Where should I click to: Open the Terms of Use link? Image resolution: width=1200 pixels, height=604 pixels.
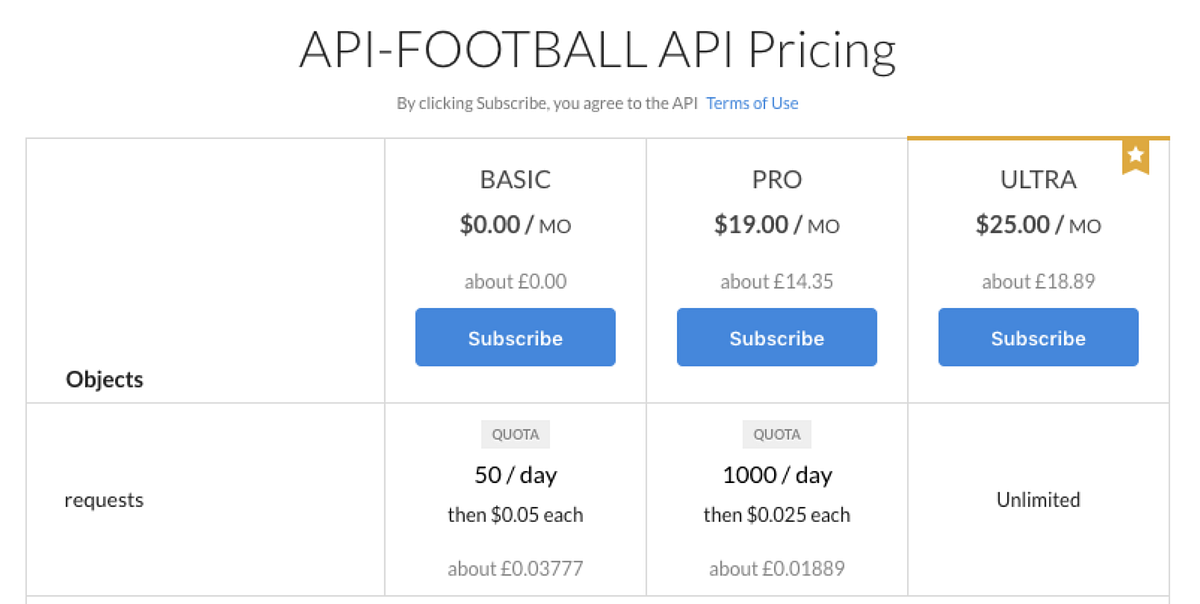(752, 103)
